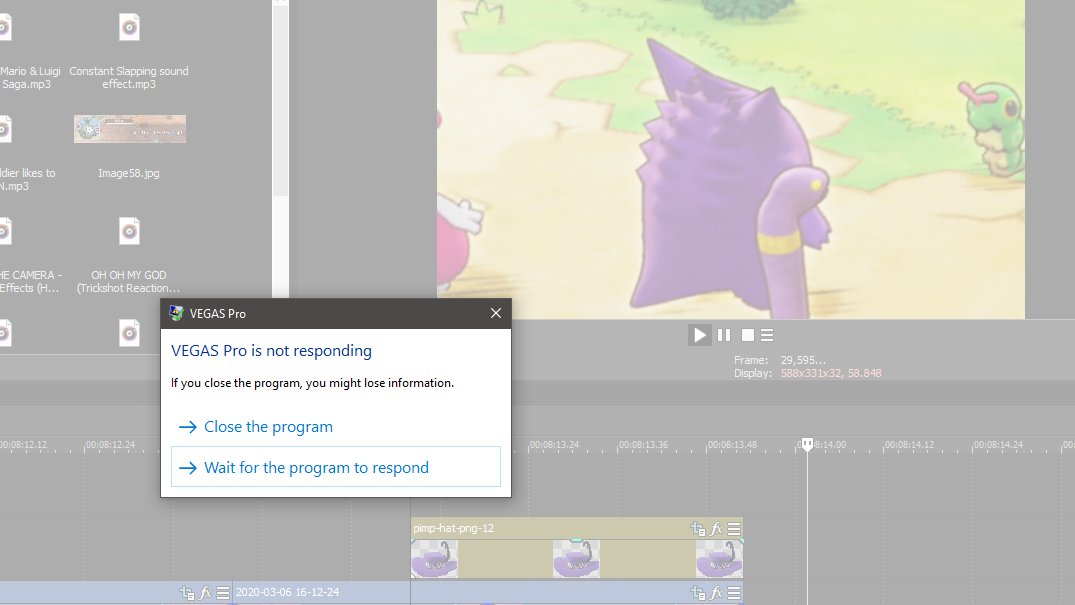This screenshot has height=605, width=1075.
Task: Click the 00:08:13.48 mark on timeline ruler
Action: coord(732,444)
